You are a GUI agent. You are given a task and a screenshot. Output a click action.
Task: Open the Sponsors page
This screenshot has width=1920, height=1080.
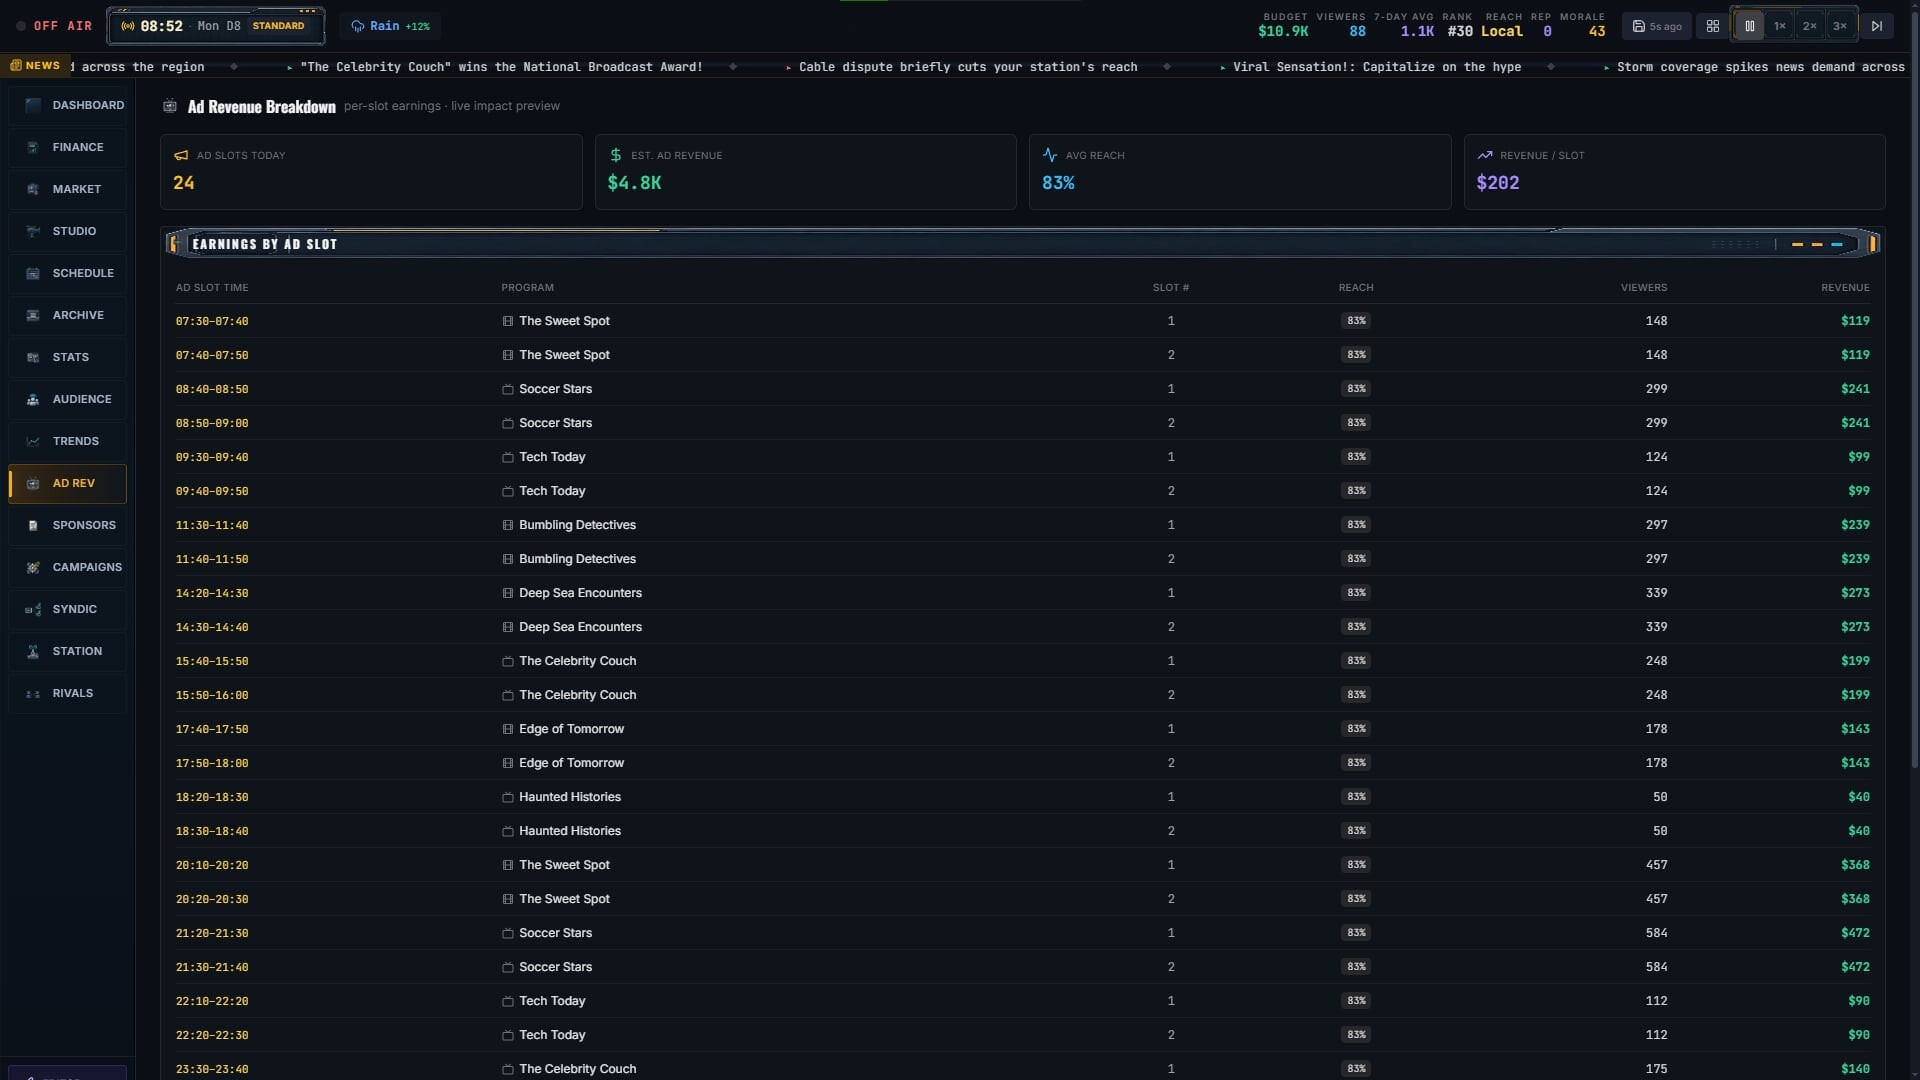[x=68, y=525]
